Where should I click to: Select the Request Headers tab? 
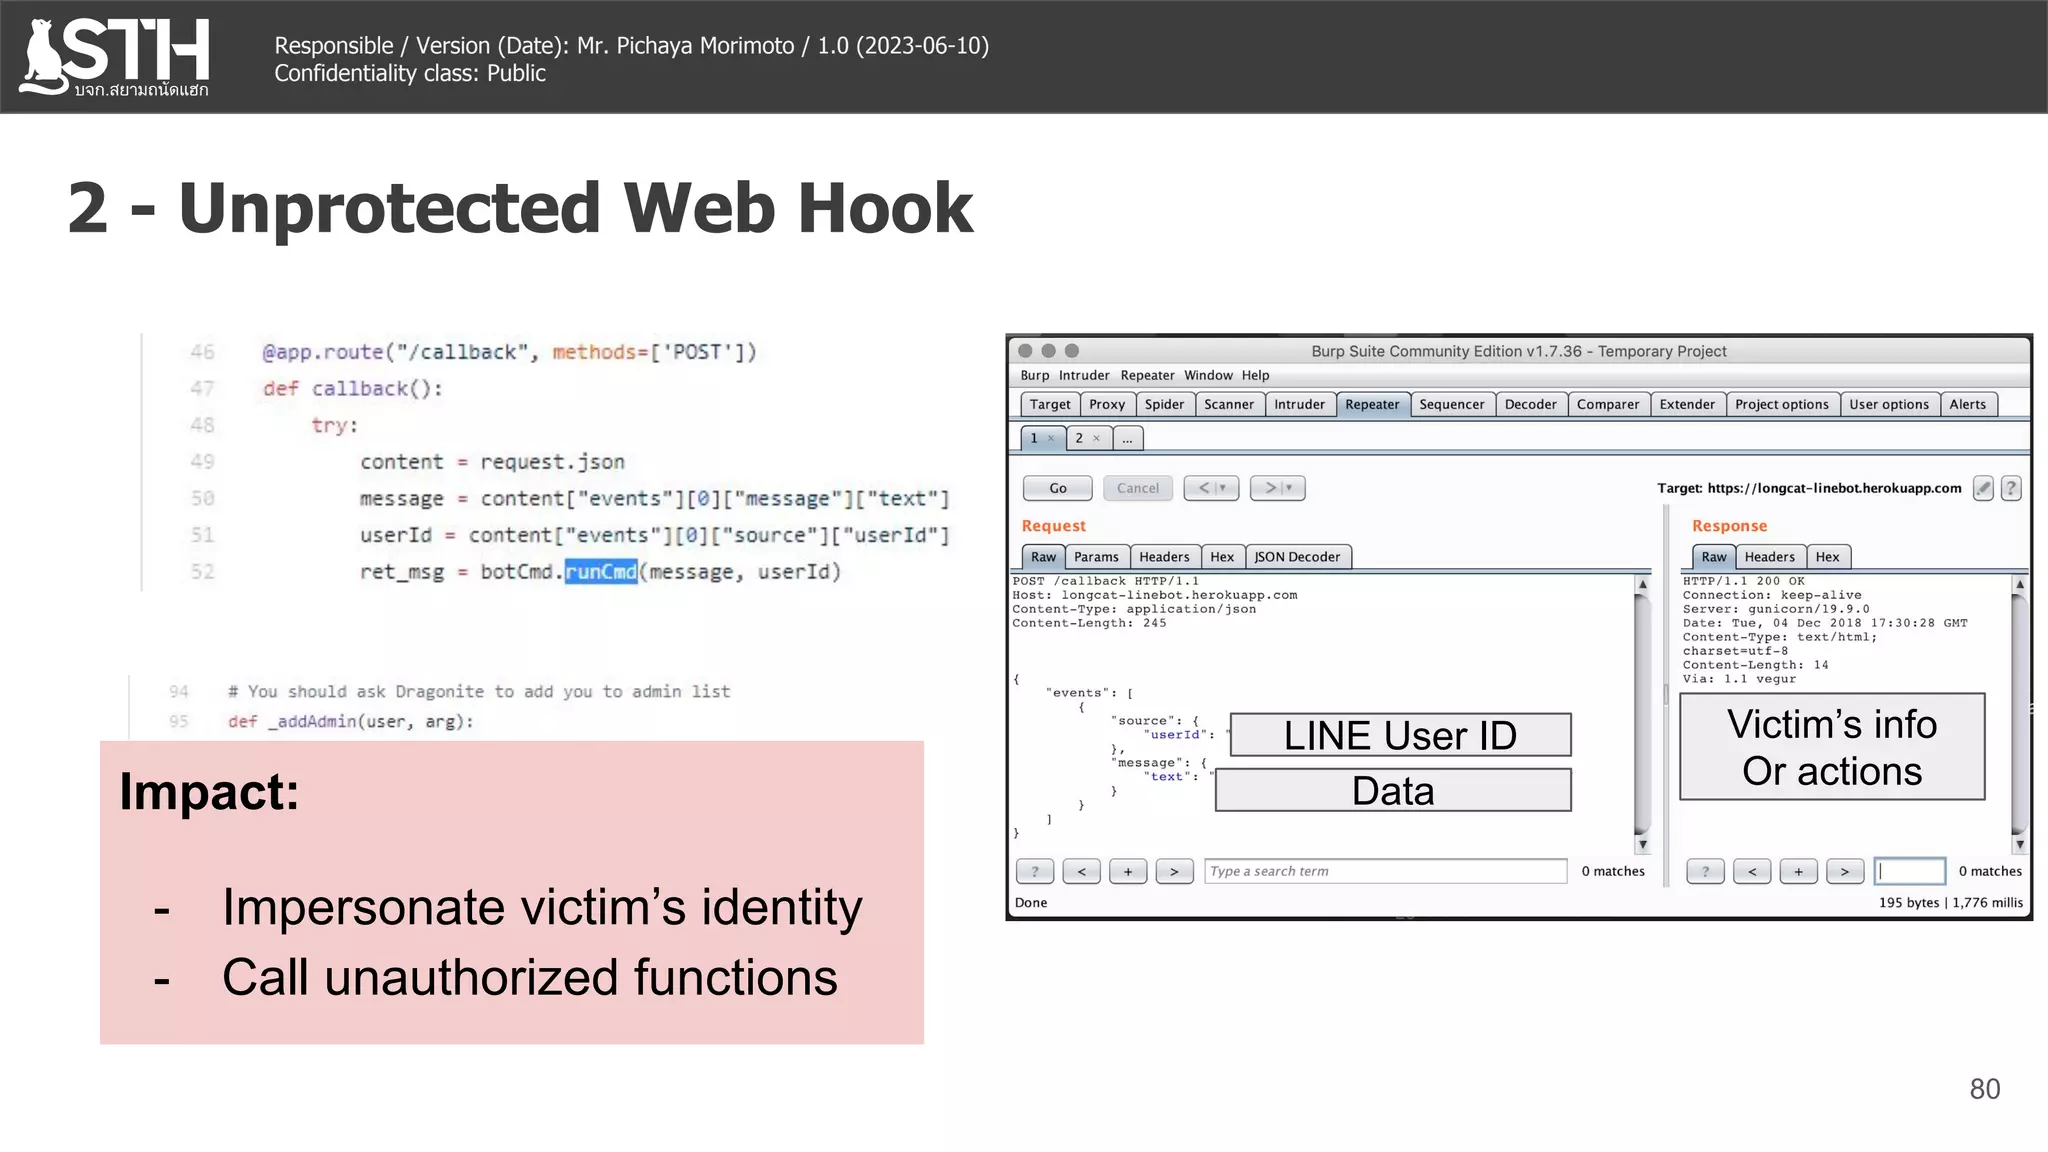(1164, 557)
